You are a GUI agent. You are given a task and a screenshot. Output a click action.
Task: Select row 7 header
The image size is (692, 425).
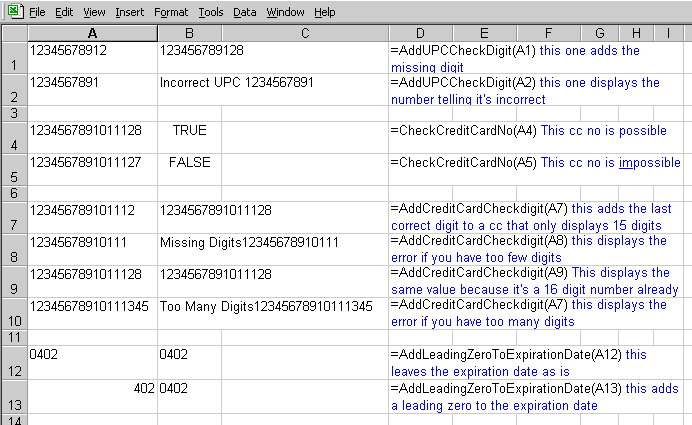coord(14,218)
